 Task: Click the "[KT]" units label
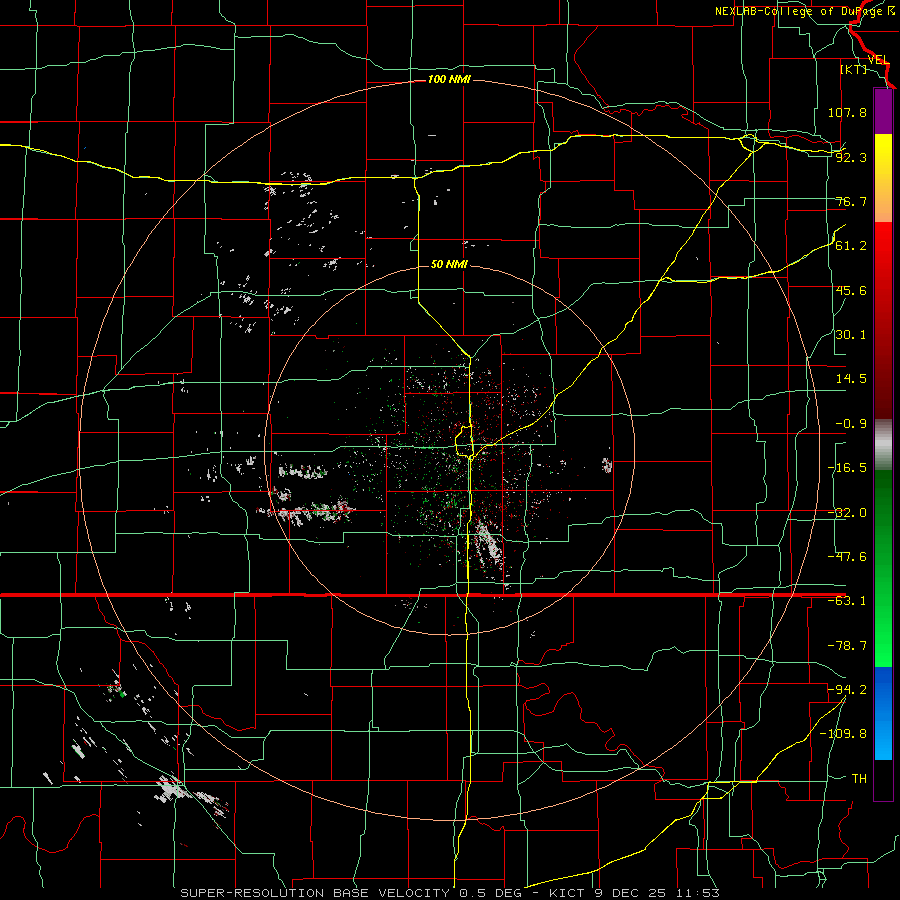pos(854,69)
